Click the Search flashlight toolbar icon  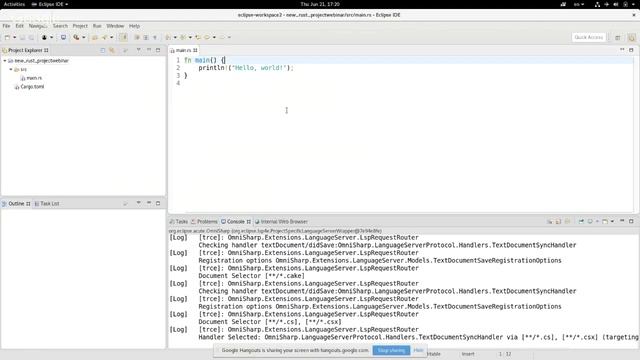(104, 37)
